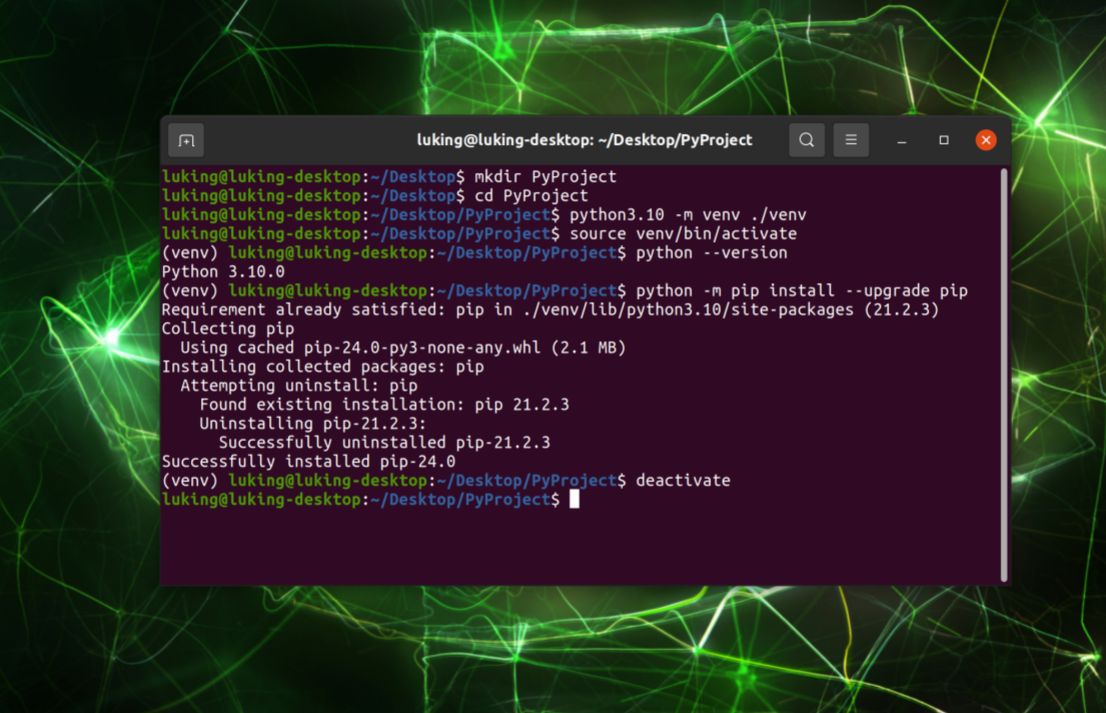Click the cursor at the last prompt
The image size is (1106, 713).
click(x=574, y=499)
